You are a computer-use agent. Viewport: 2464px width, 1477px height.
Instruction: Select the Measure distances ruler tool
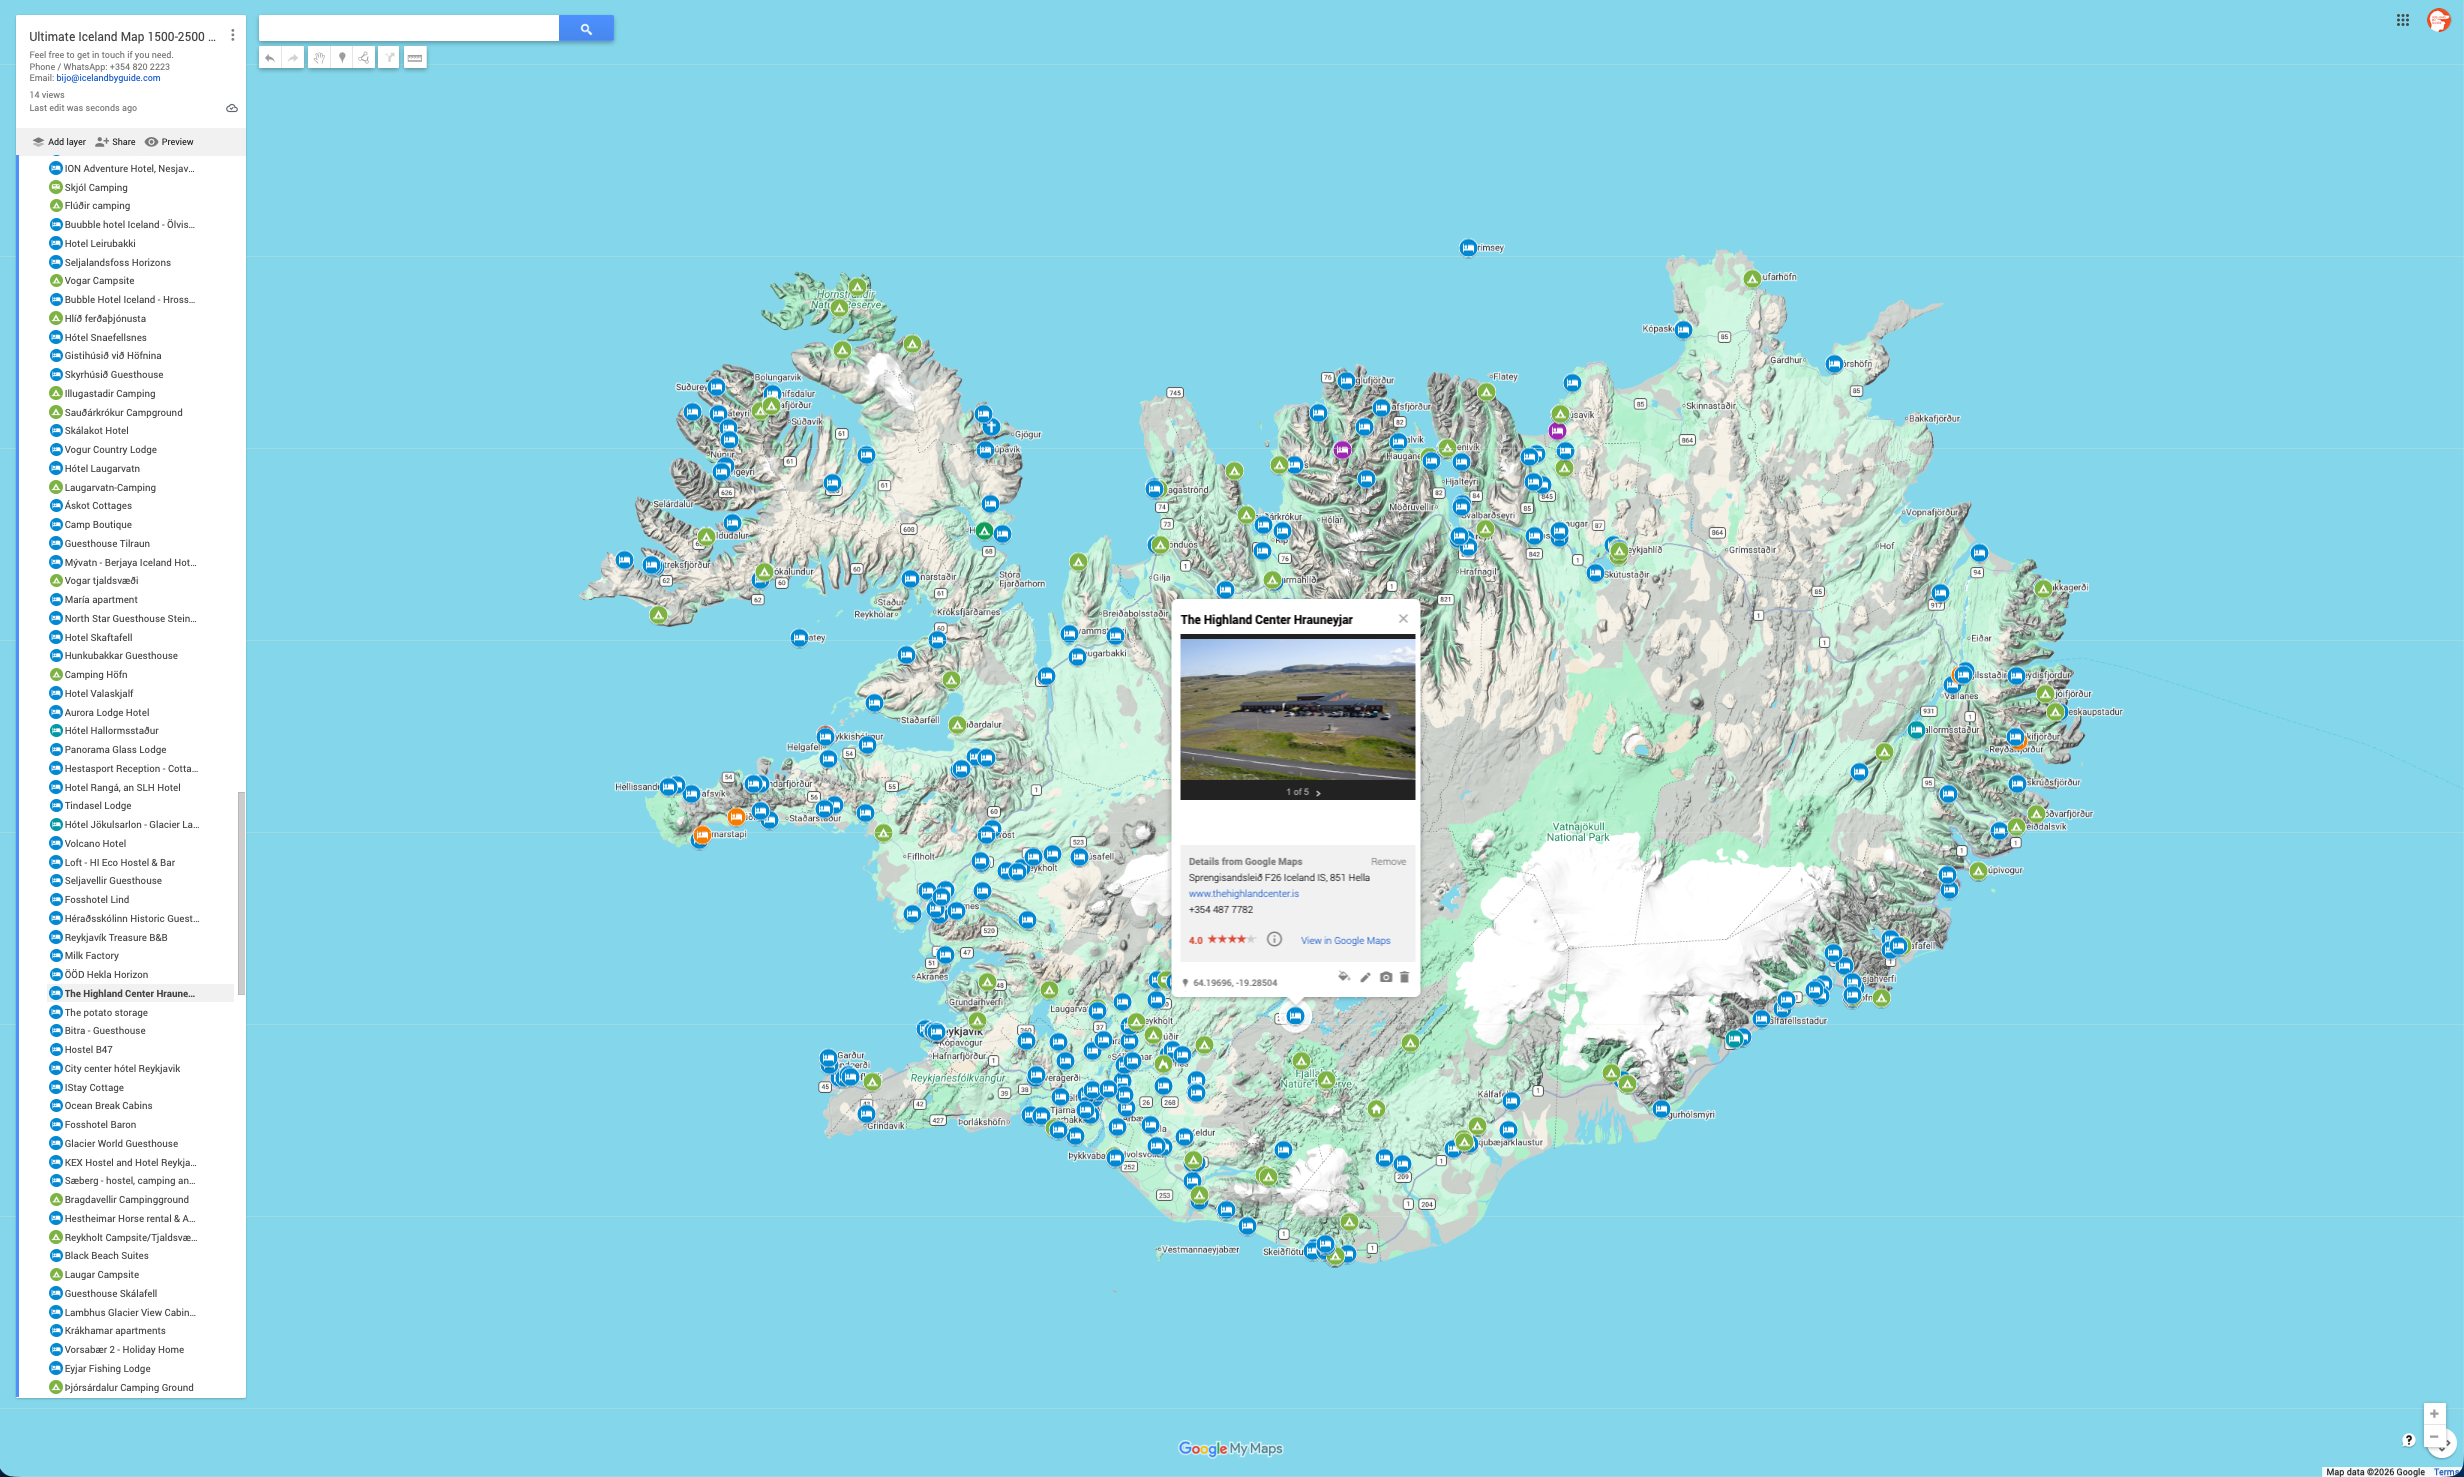415,58
